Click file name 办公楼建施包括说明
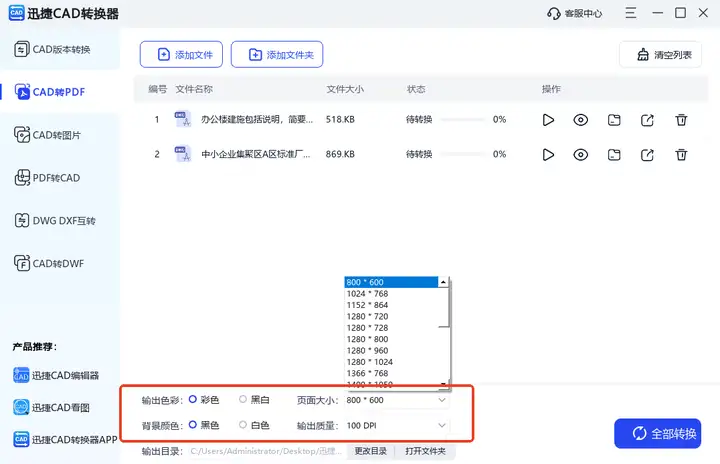 257,119
